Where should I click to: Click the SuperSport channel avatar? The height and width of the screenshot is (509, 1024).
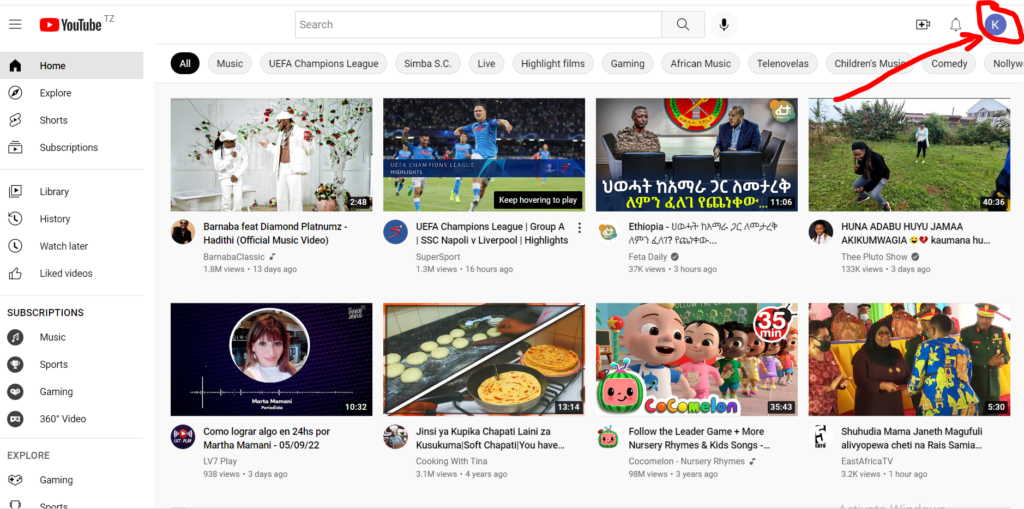396,232
